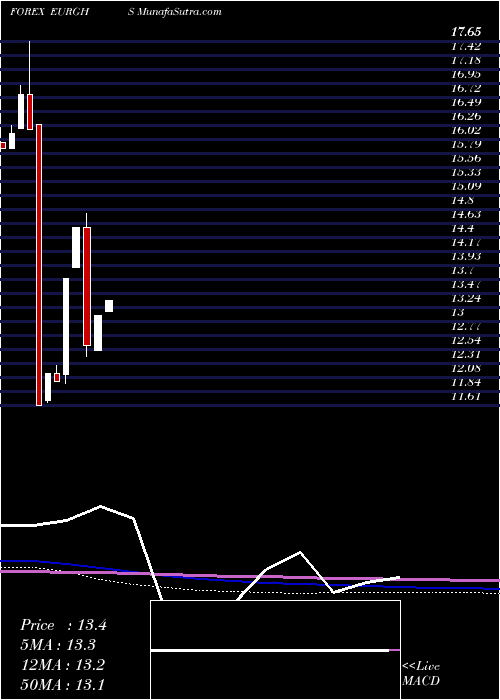Click the 15.79 price label
Viewport: 500px width, 700px height.
(466, 144)
